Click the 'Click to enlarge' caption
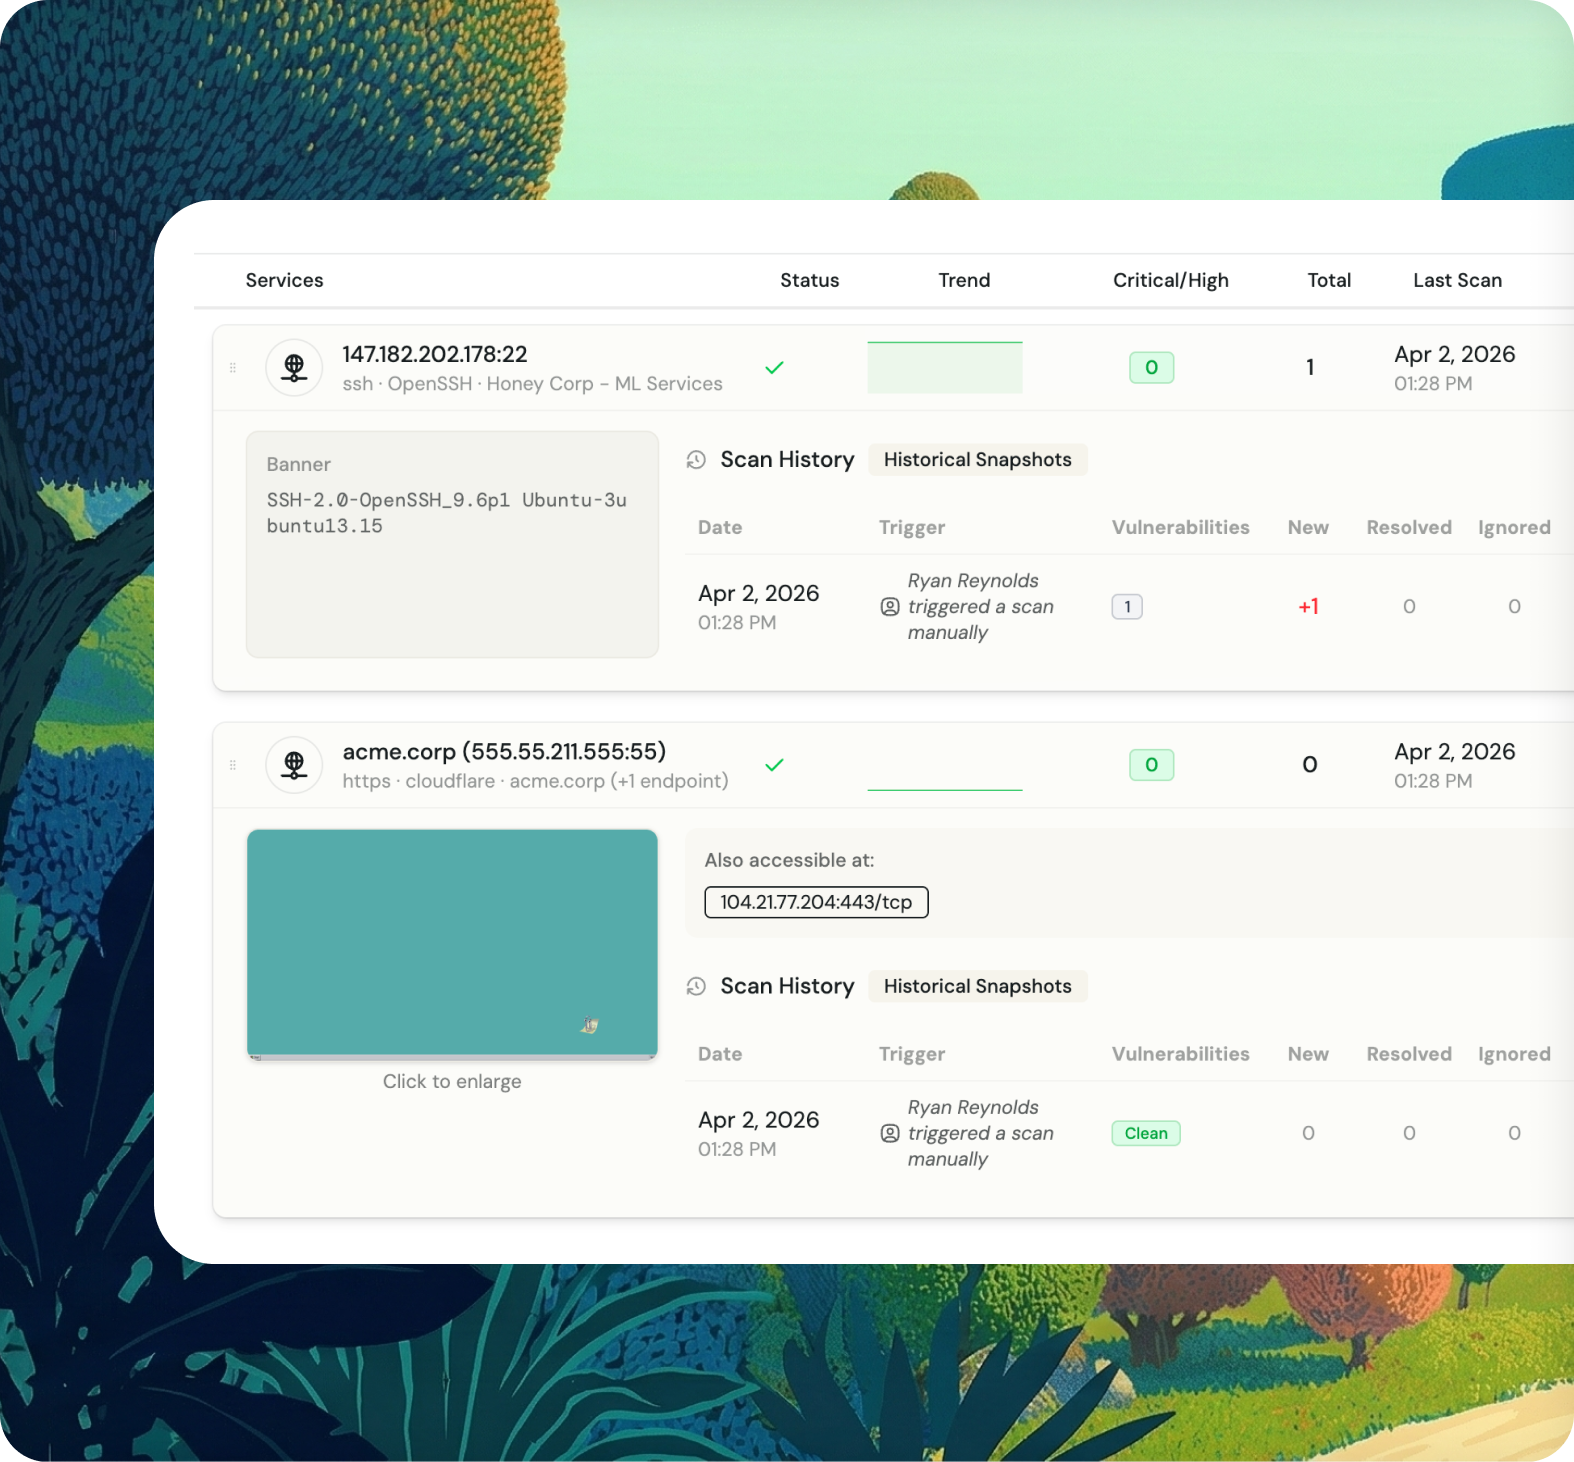Image resolution: width=1574 pixels, height=1462 pixels. point(452,1082)
